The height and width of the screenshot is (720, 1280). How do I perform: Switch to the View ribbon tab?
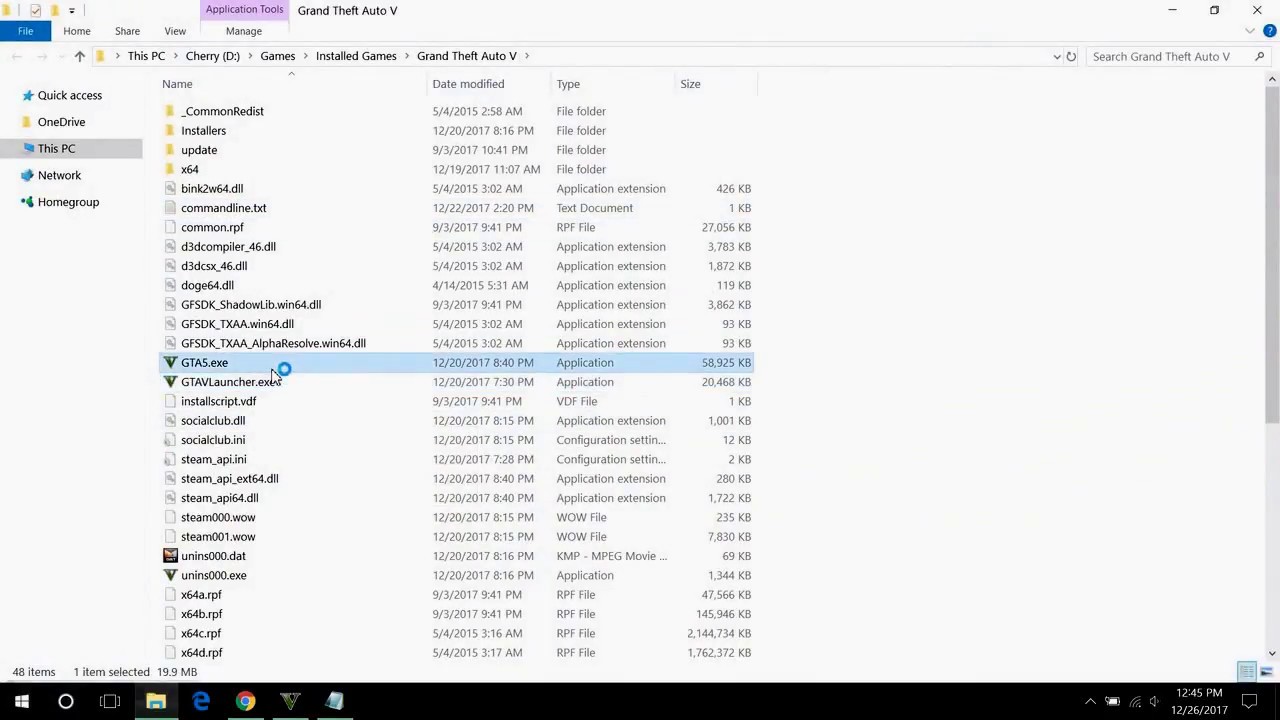click(x=175, y=31)
